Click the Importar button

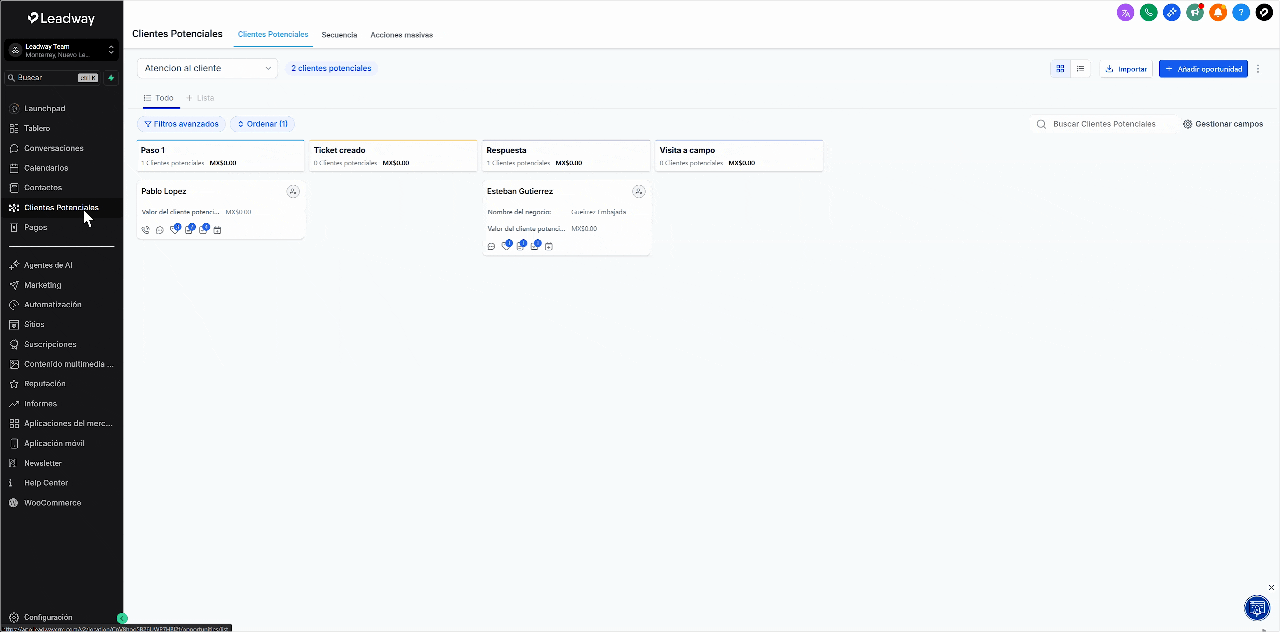click(x=1126, y=69)
